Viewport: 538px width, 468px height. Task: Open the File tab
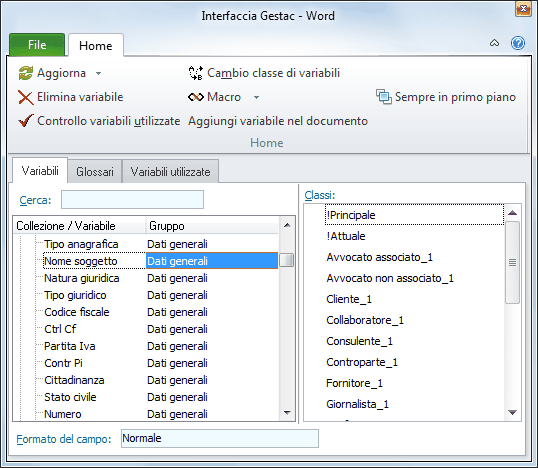click(37, 45)
